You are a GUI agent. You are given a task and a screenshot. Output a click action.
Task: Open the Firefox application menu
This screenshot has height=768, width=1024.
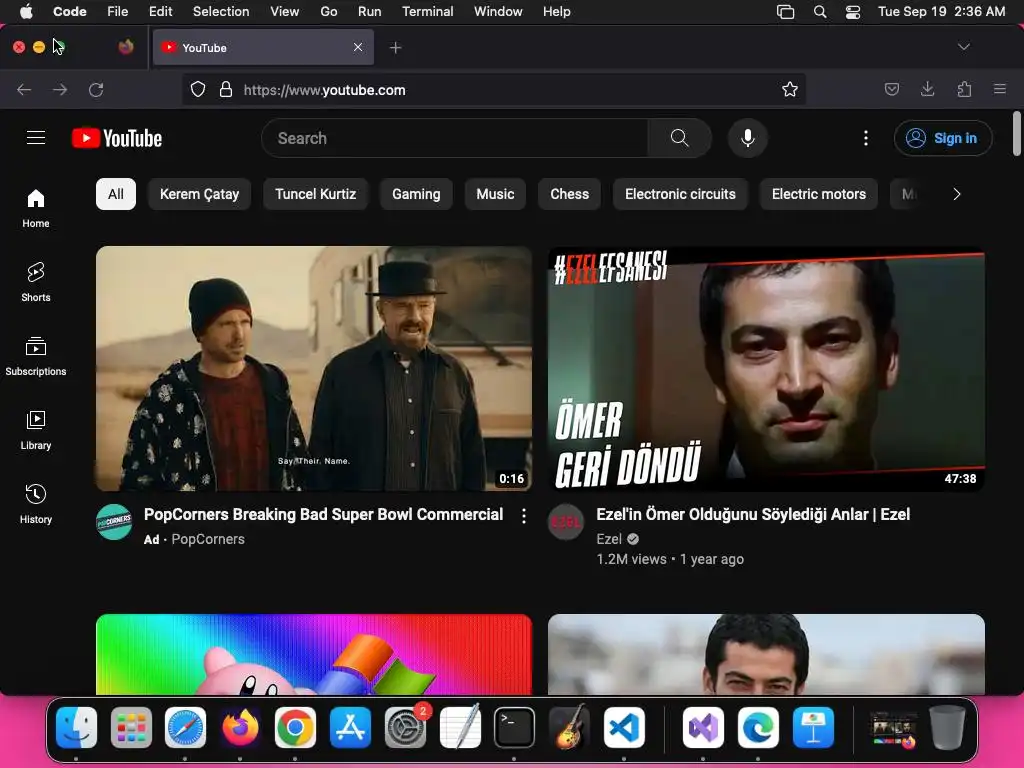point(1000,89)
